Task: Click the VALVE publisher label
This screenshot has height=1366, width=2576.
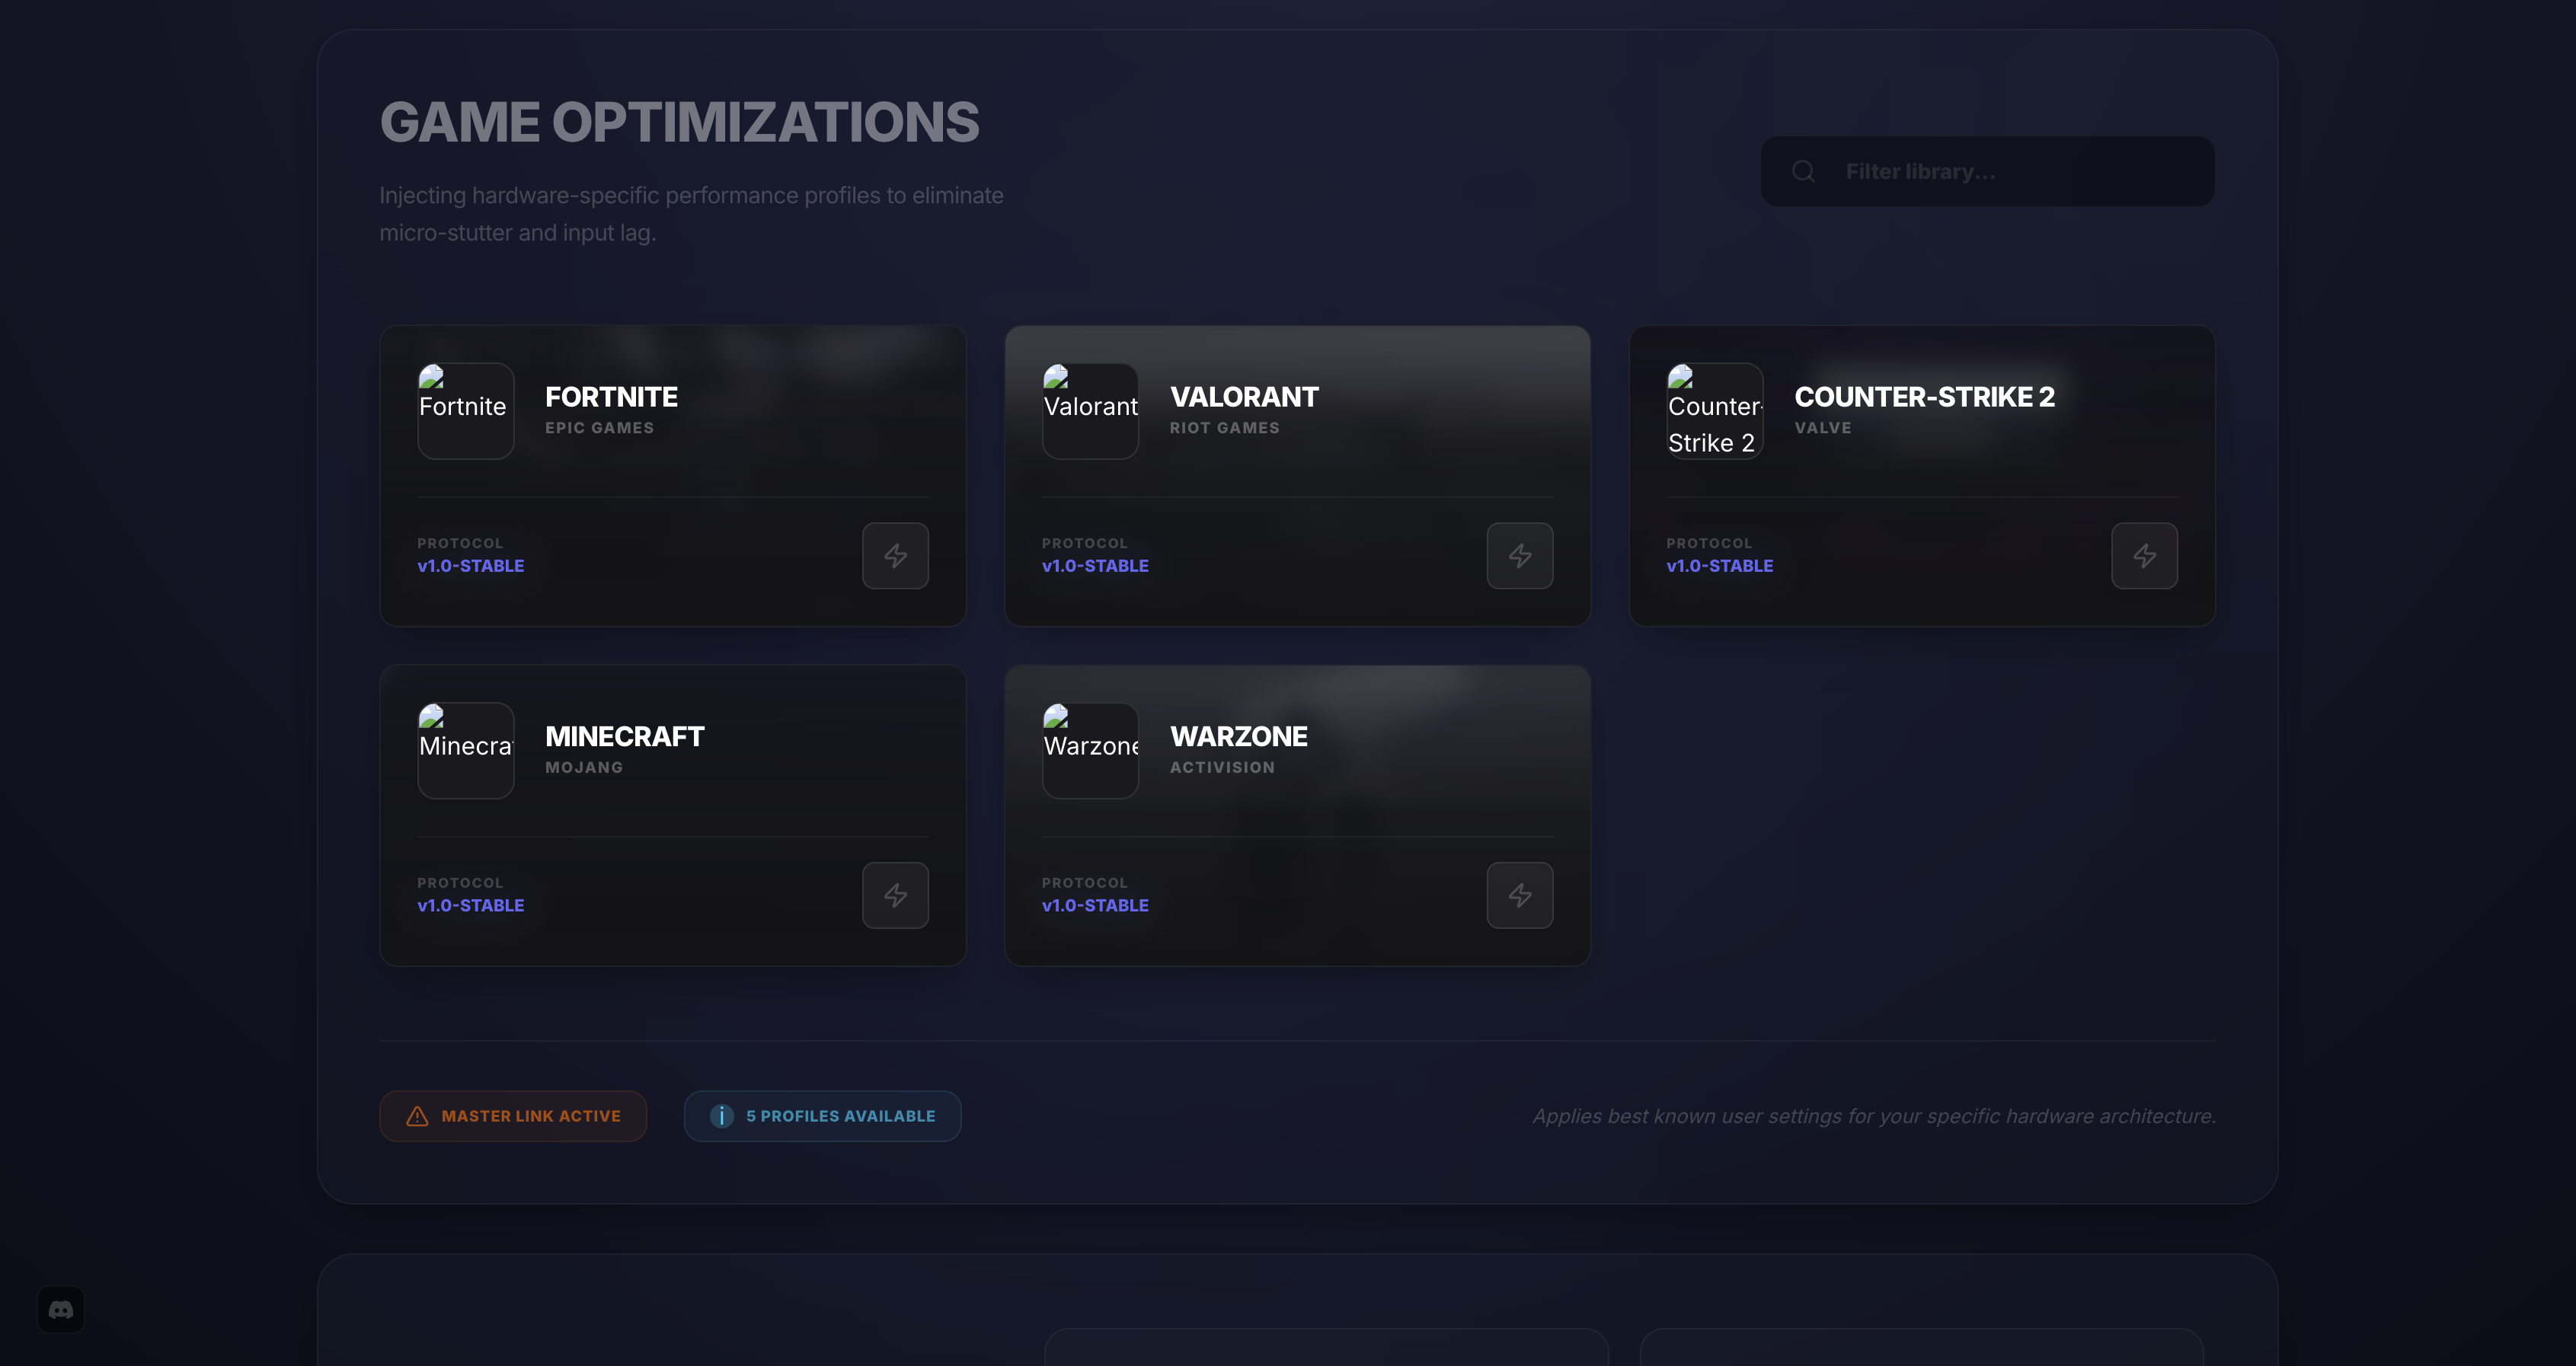Action: tap(1822, 428)
